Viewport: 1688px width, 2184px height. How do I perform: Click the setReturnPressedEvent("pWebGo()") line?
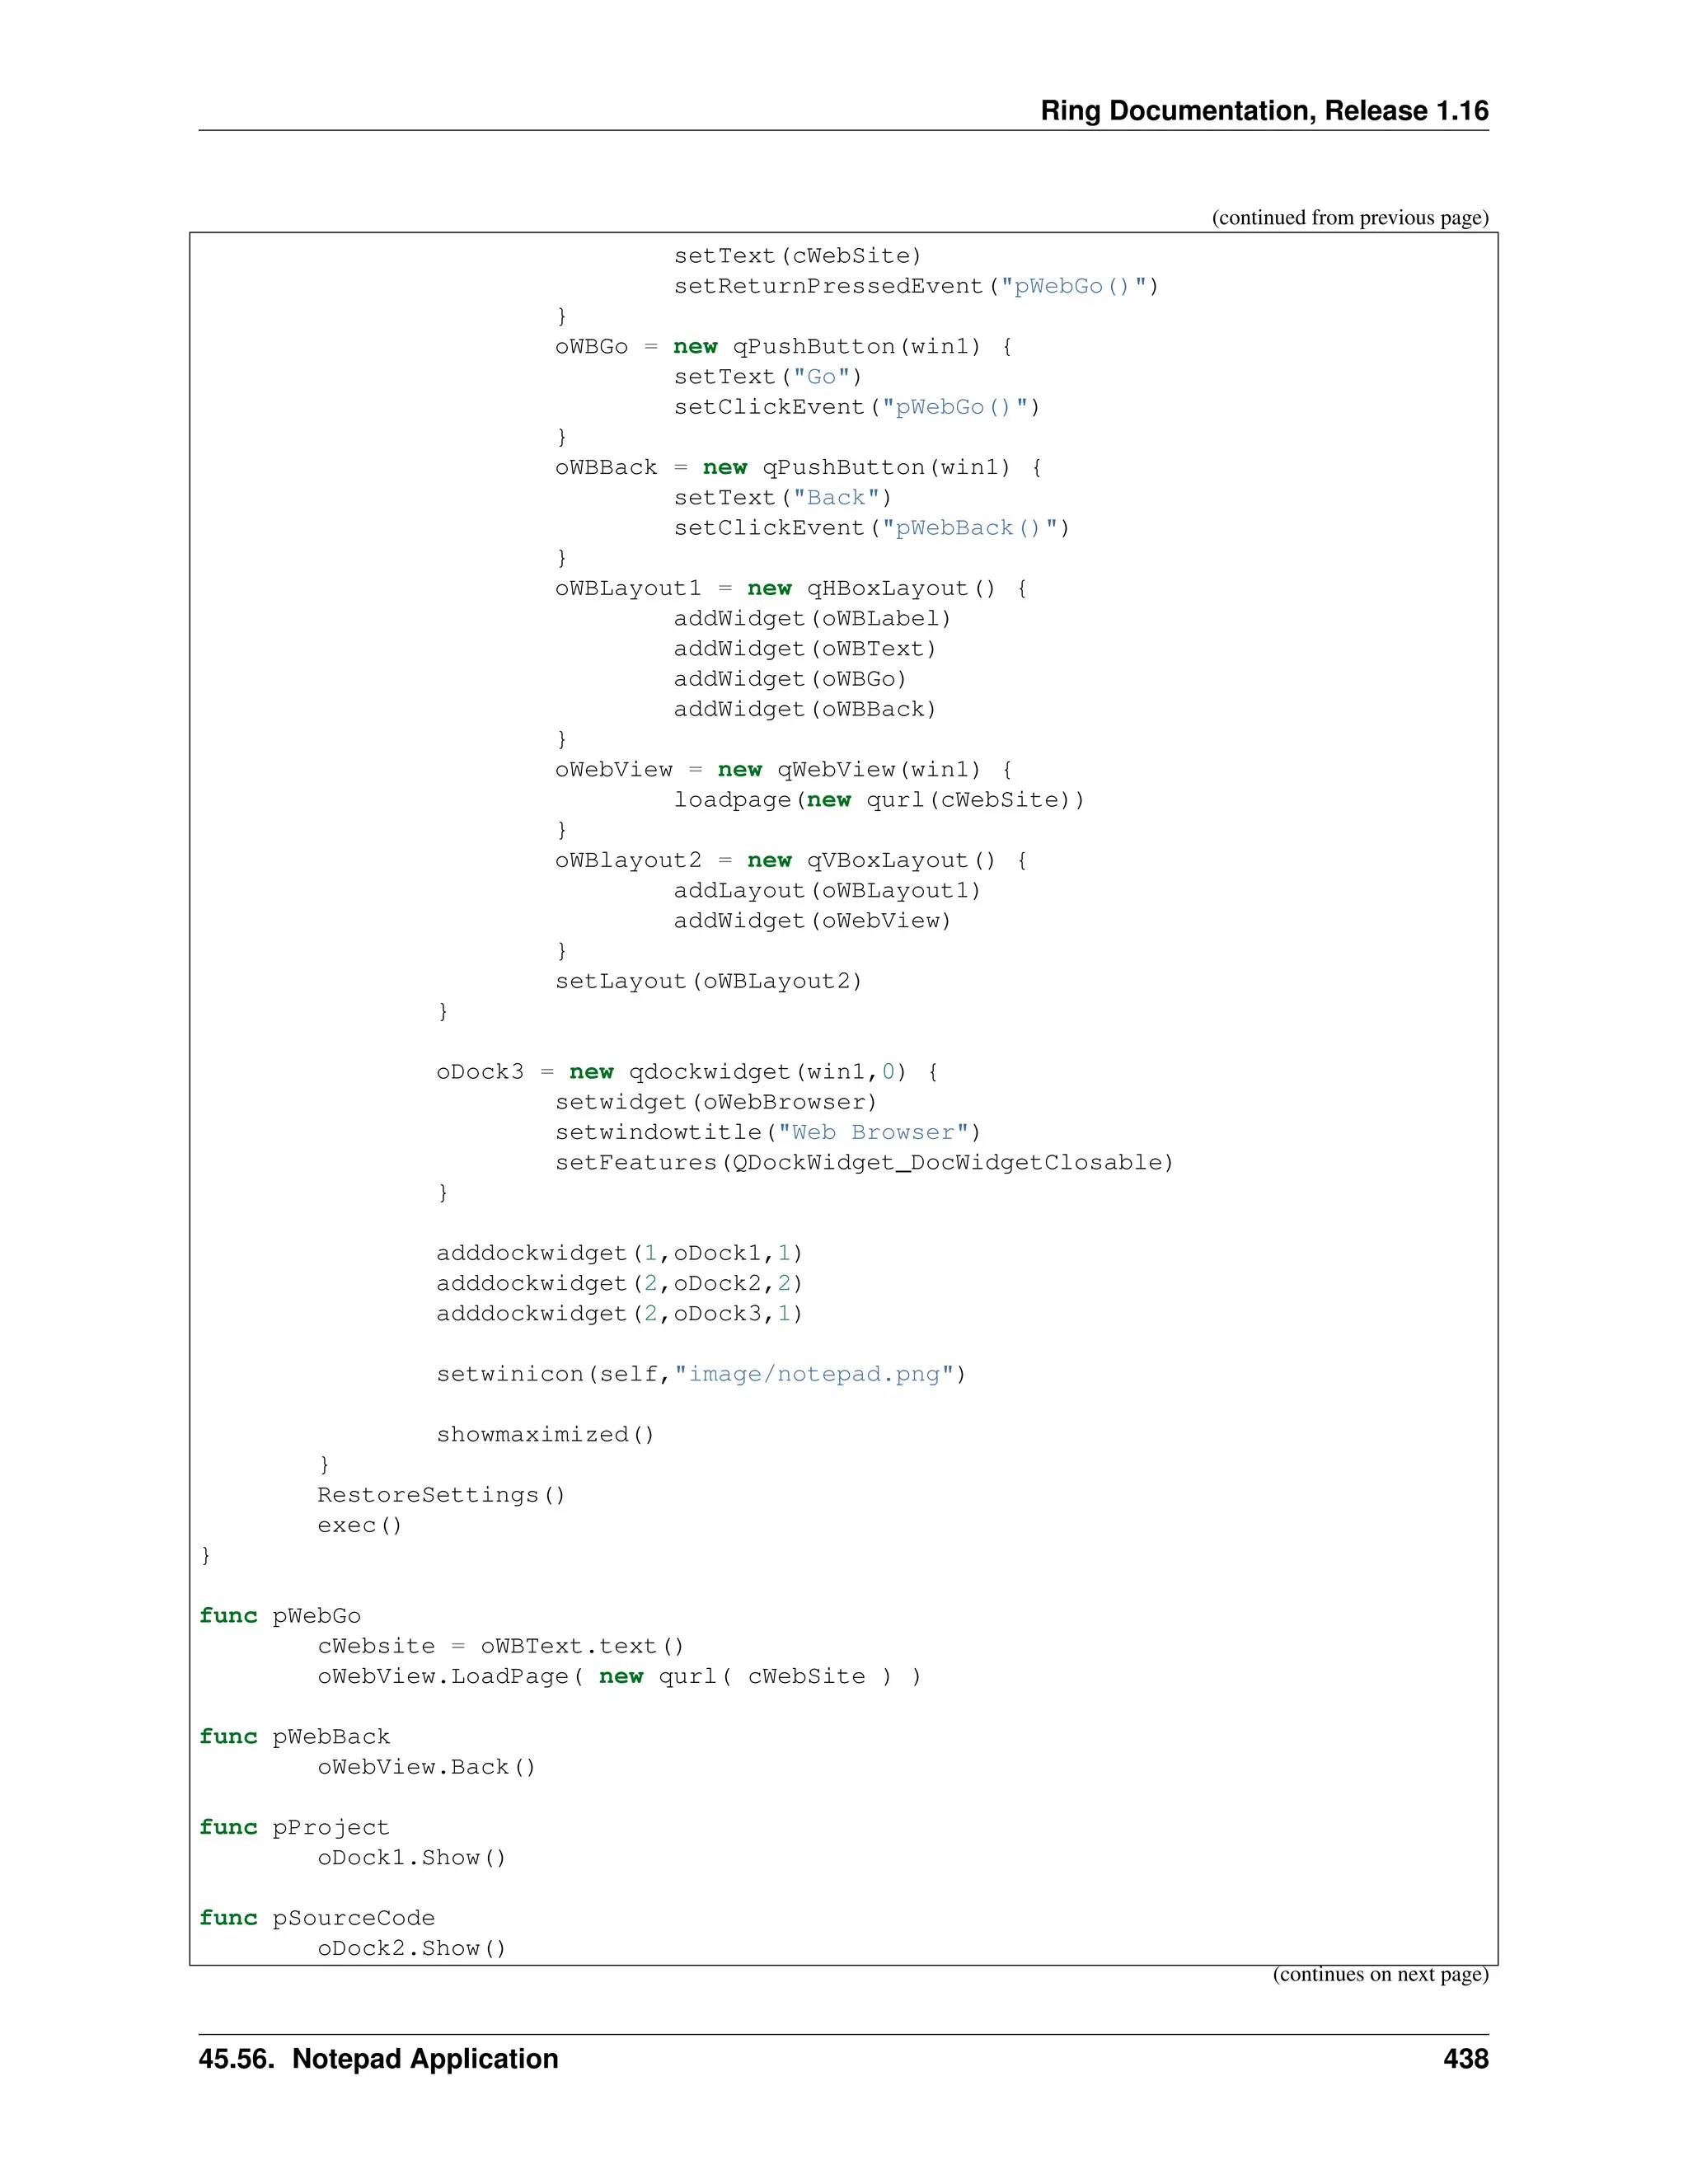915,286
